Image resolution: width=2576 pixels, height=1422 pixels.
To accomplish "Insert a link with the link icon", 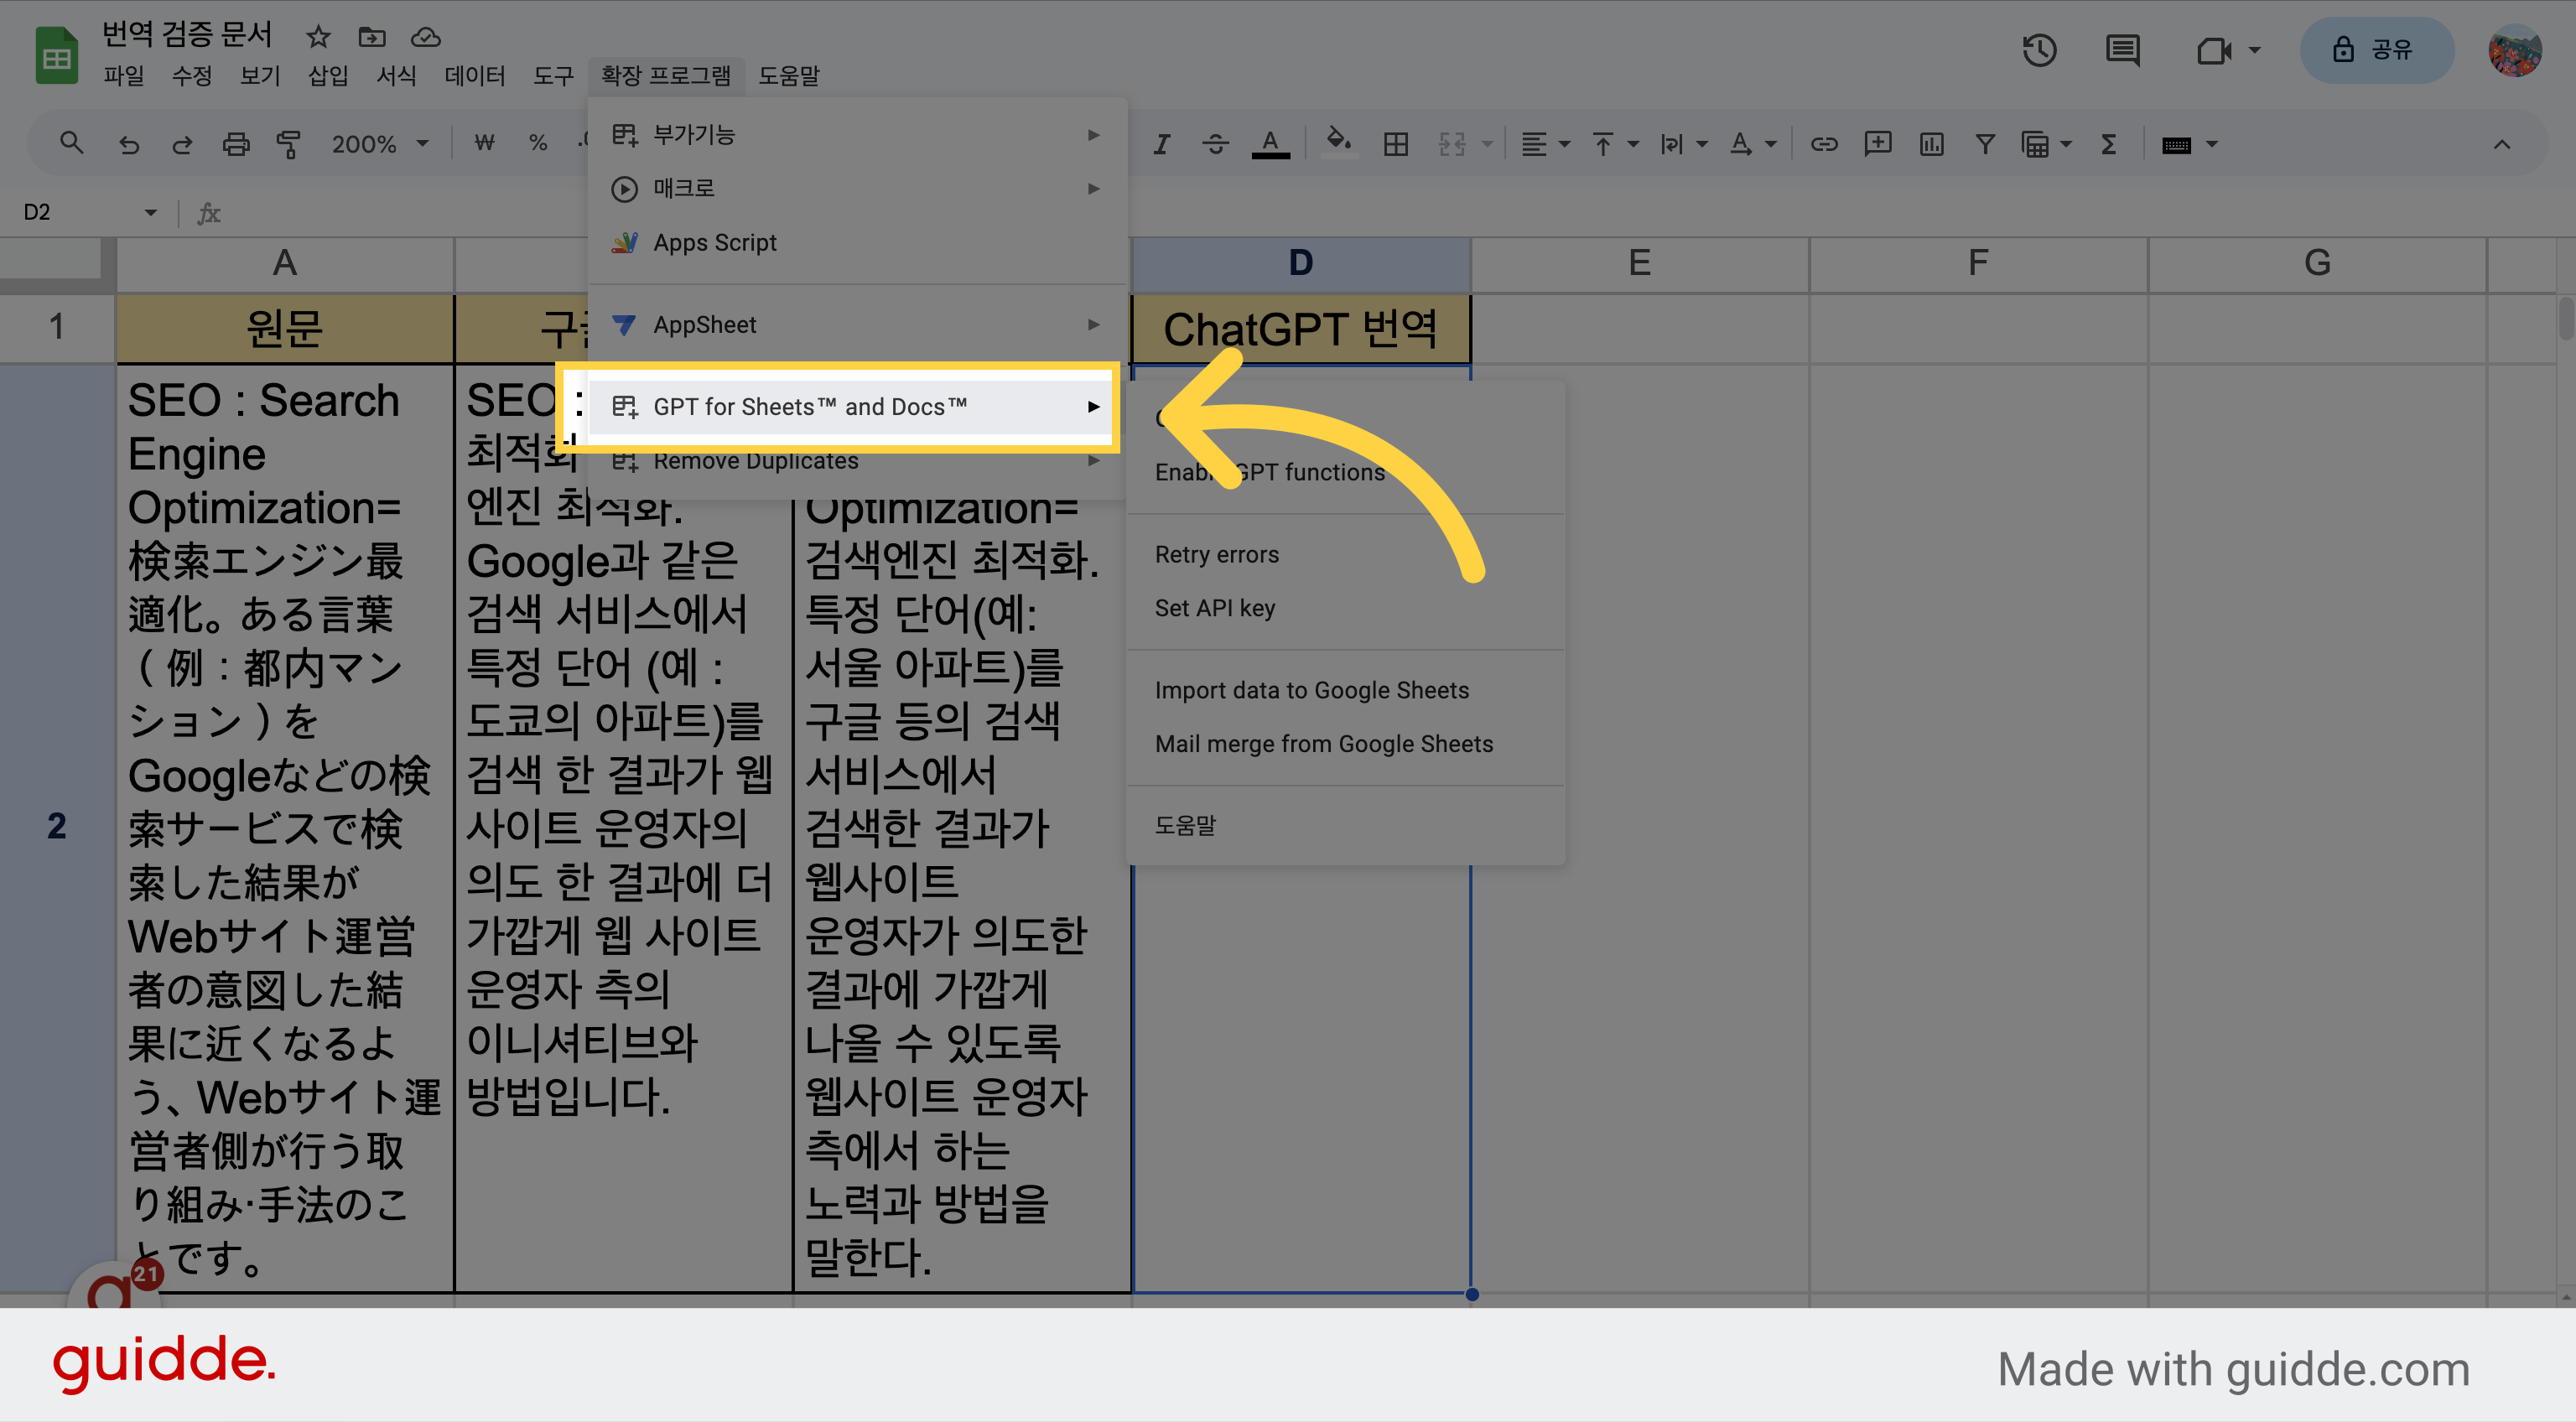I will (1824, 144).
